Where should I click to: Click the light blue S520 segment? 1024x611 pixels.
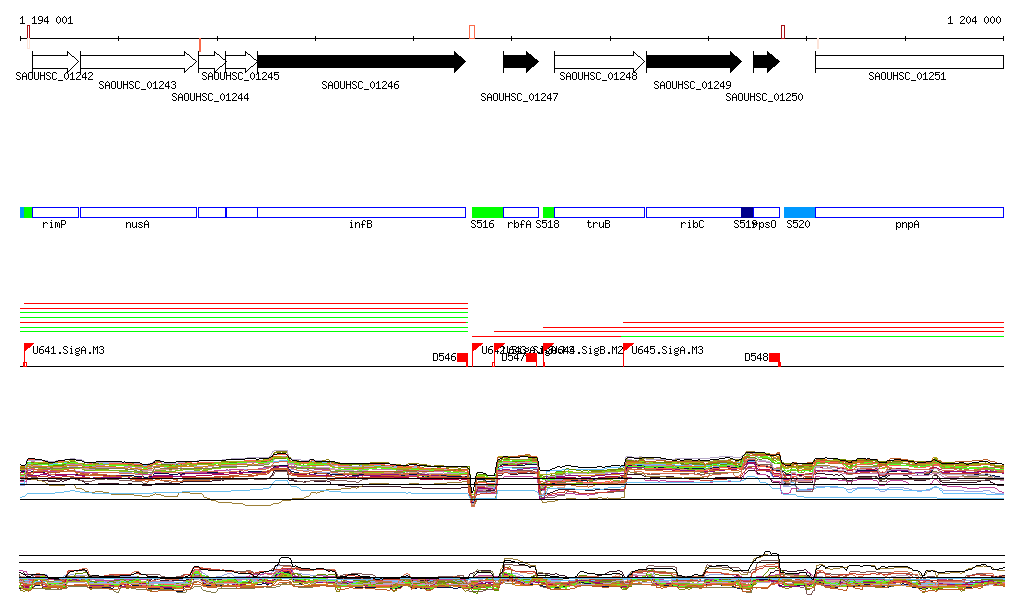(x=799, y=212)
